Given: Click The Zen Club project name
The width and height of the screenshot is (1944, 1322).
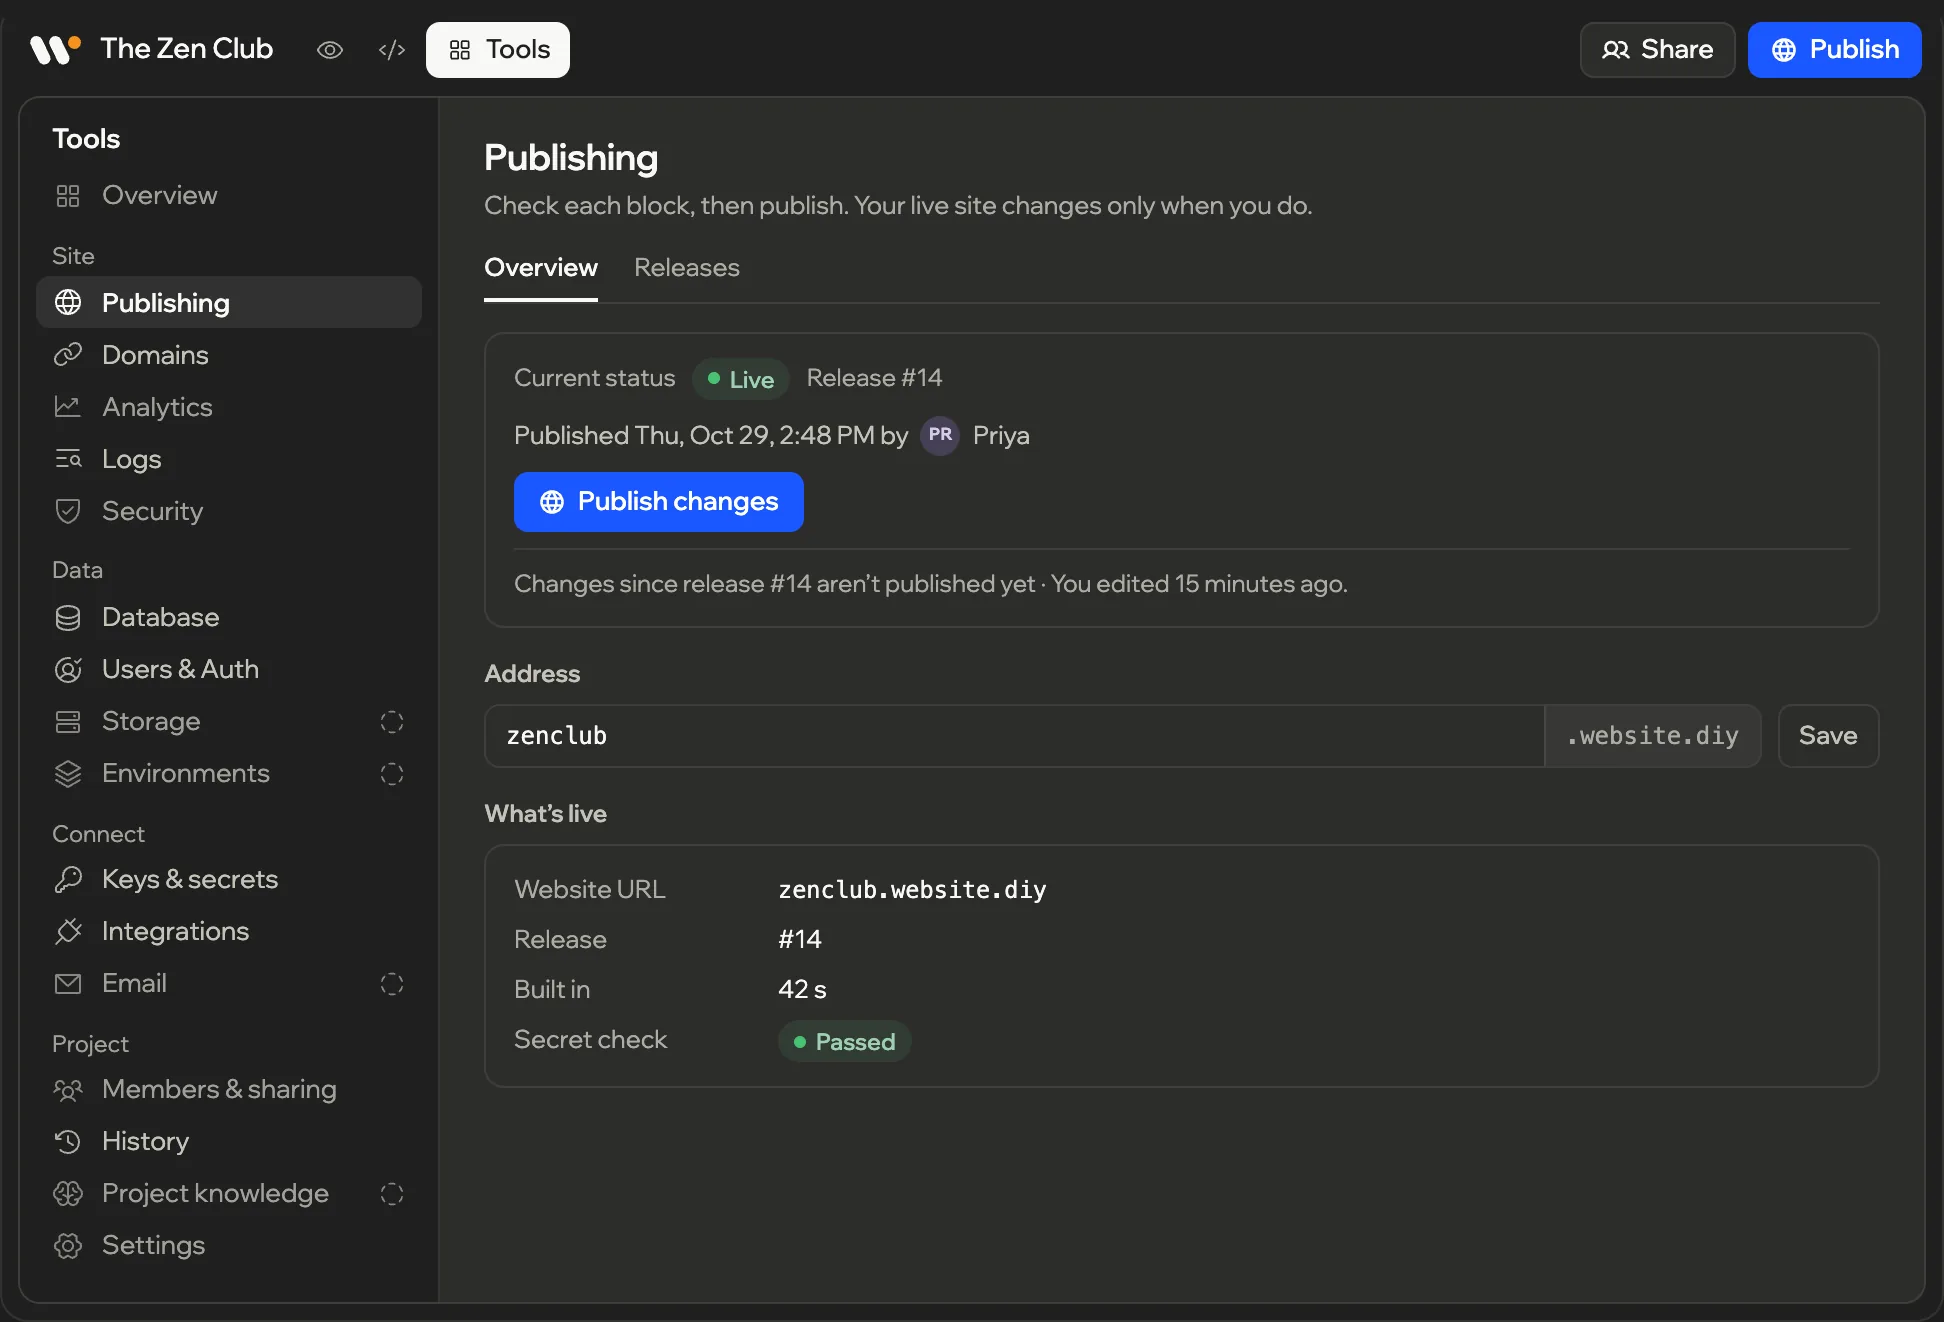Looking at the screenshot, I should pos(186,49).
